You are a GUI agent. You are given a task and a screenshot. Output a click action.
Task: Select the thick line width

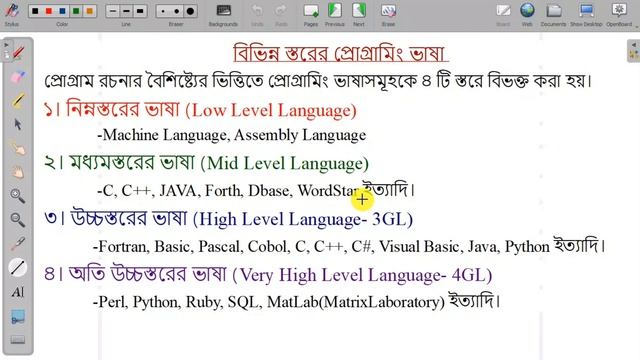[140, 11]
